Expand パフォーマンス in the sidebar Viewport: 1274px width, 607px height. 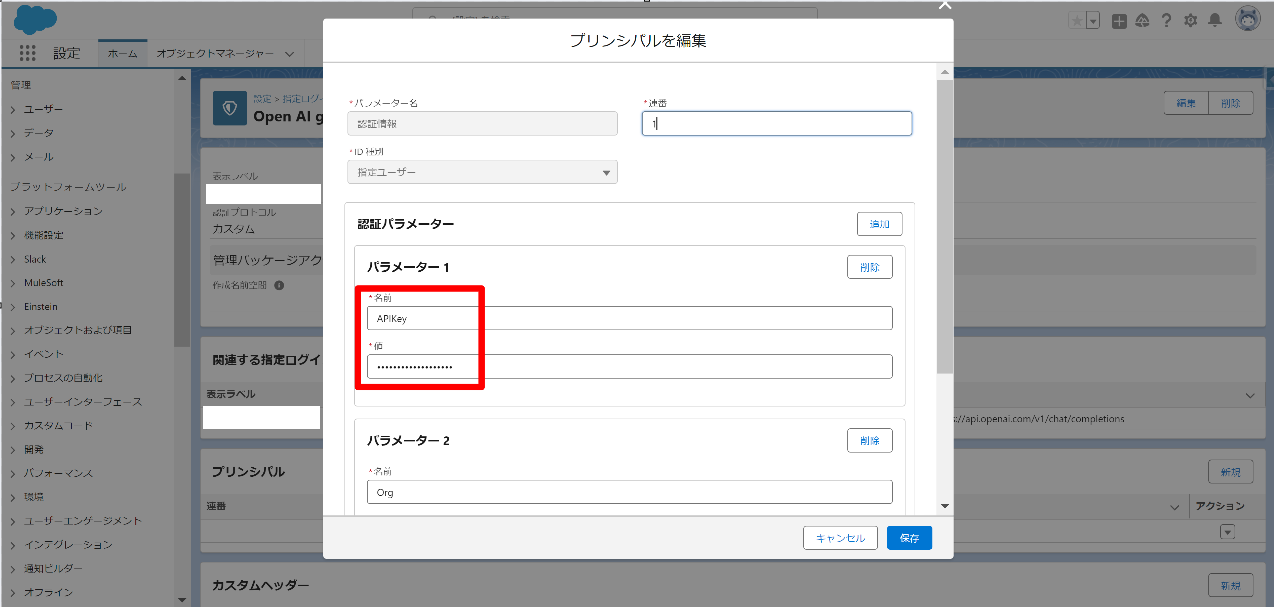[13, 473]
